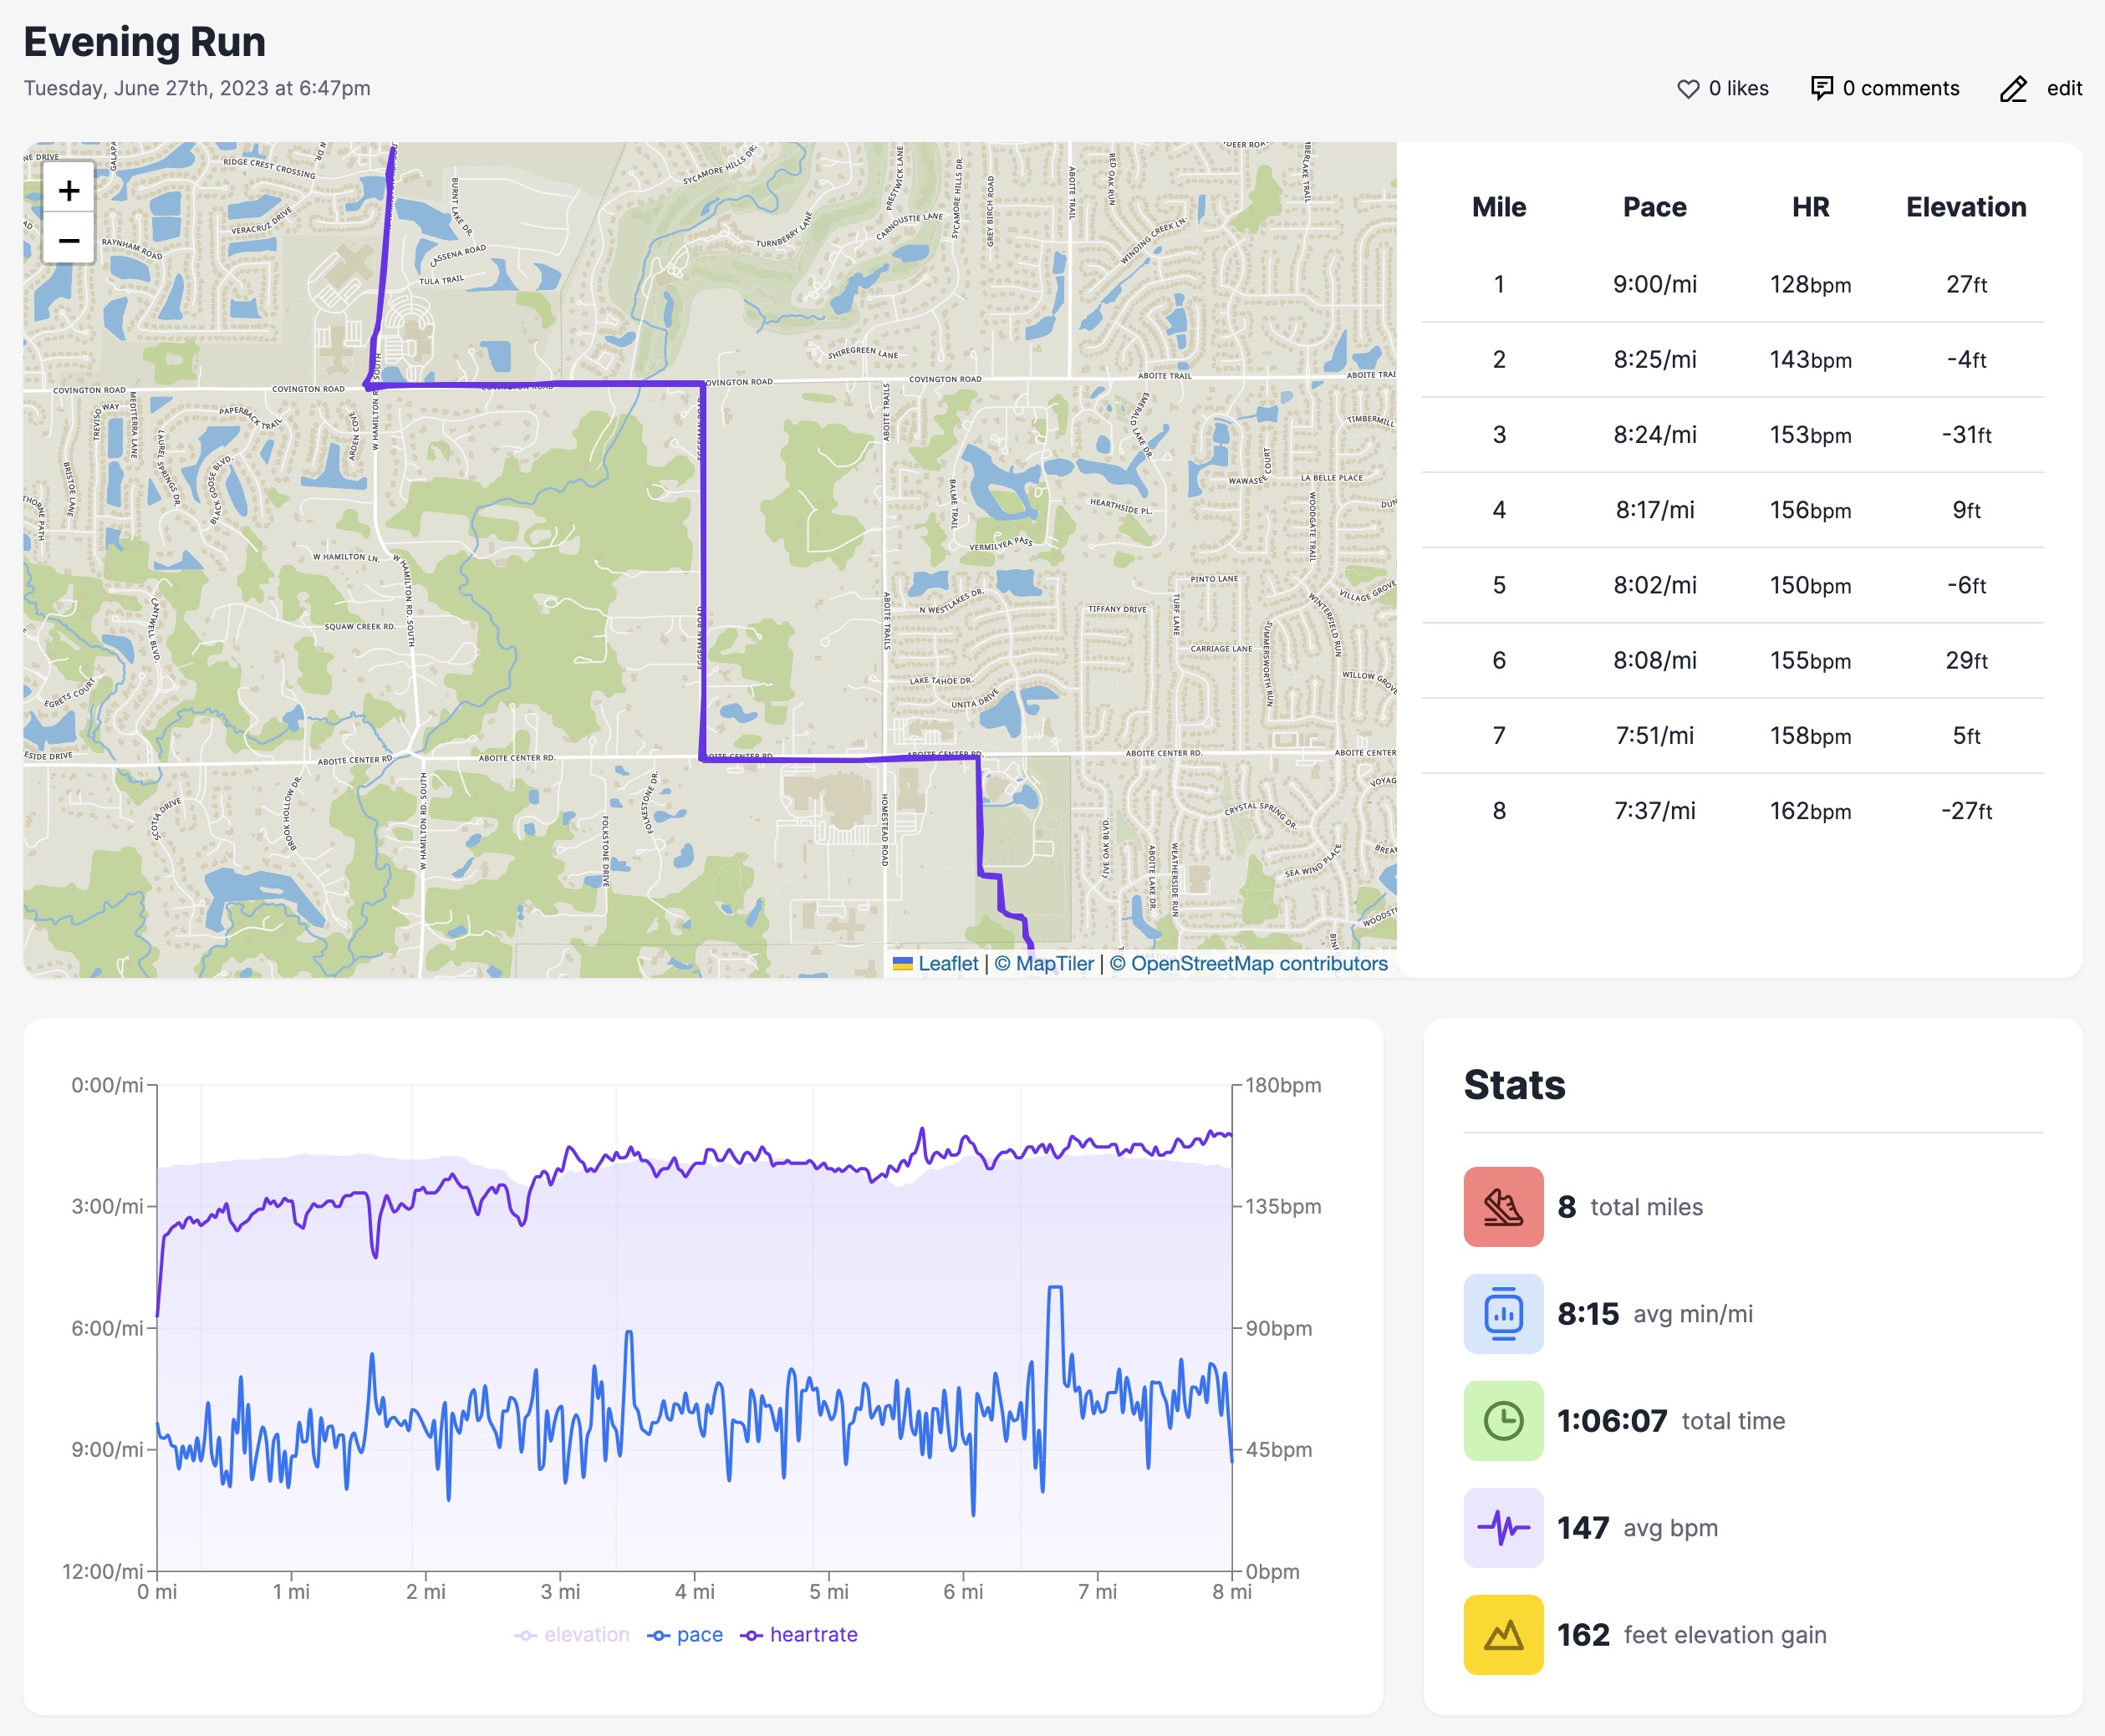Click the Pace column header
Screen dimensions: 2105x1736
click(x=1654, y=207)
